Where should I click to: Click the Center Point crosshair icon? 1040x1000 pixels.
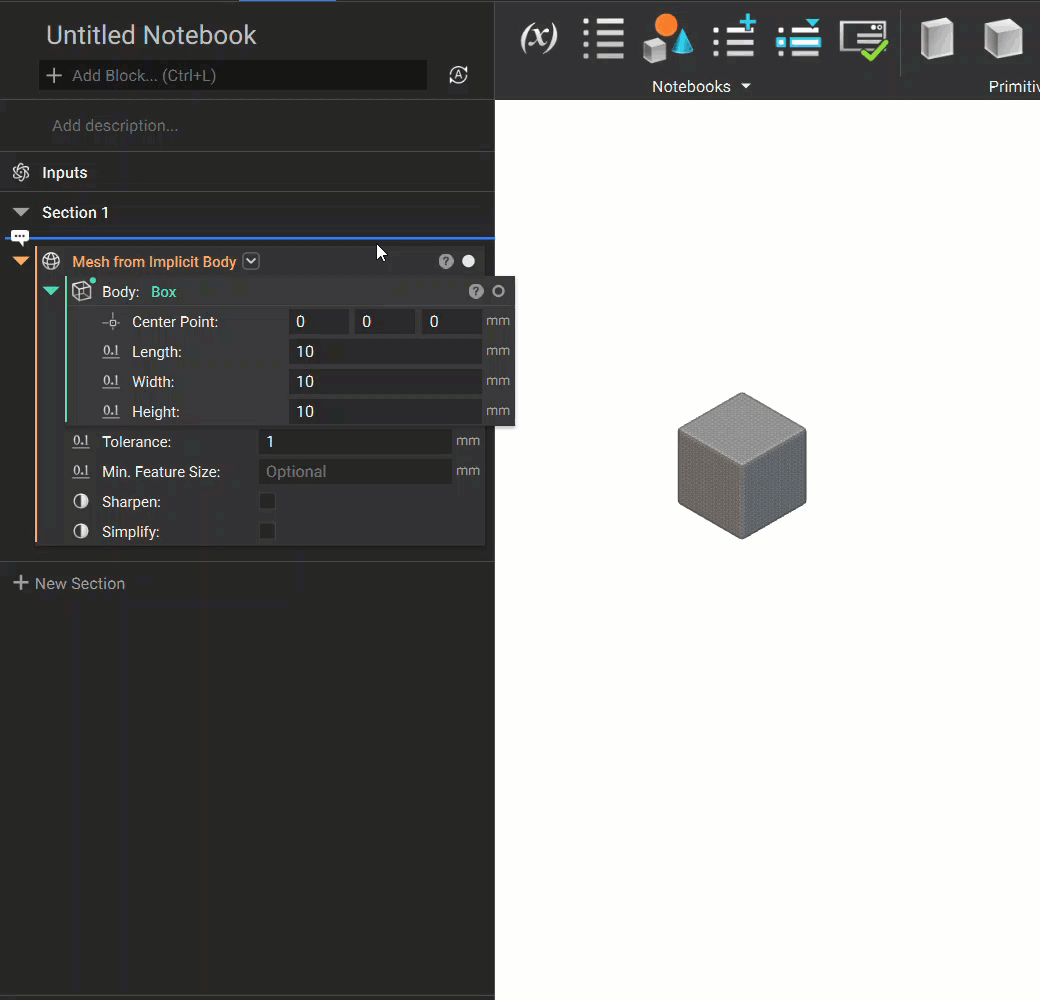[111, 322]
